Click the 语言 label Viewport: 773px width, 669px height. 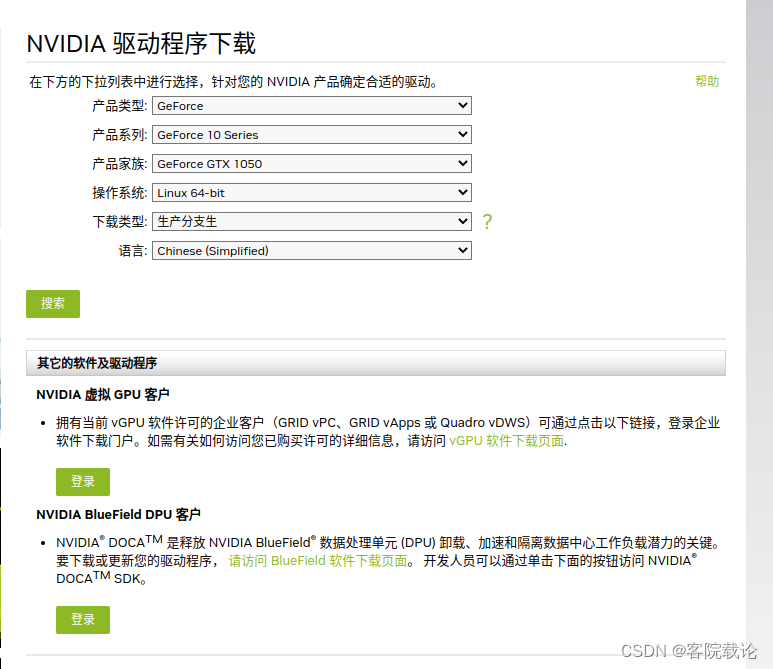point(133,251)
